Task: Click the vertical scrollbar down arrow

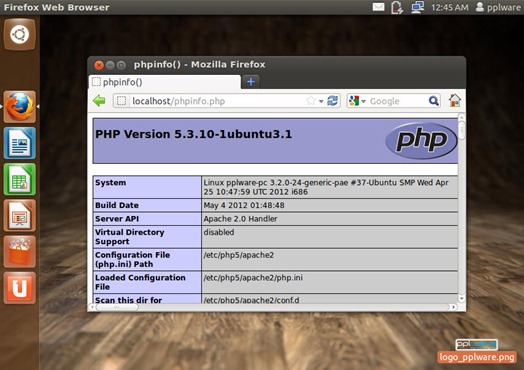Action: [462, 298]
